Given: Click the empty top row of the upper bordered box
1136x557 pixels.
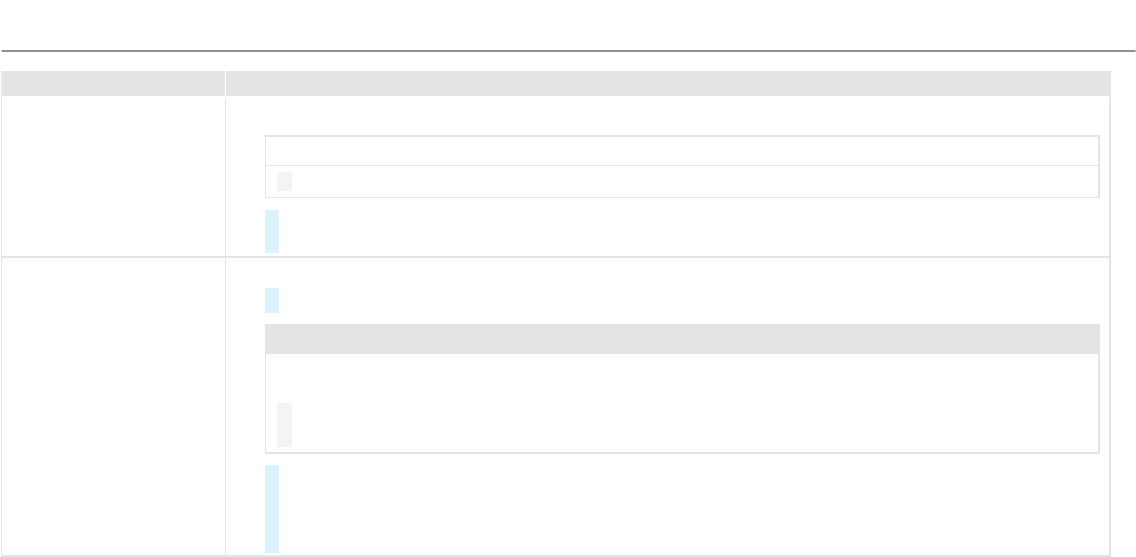Looking at the screenshot, I should coord(682,151).
